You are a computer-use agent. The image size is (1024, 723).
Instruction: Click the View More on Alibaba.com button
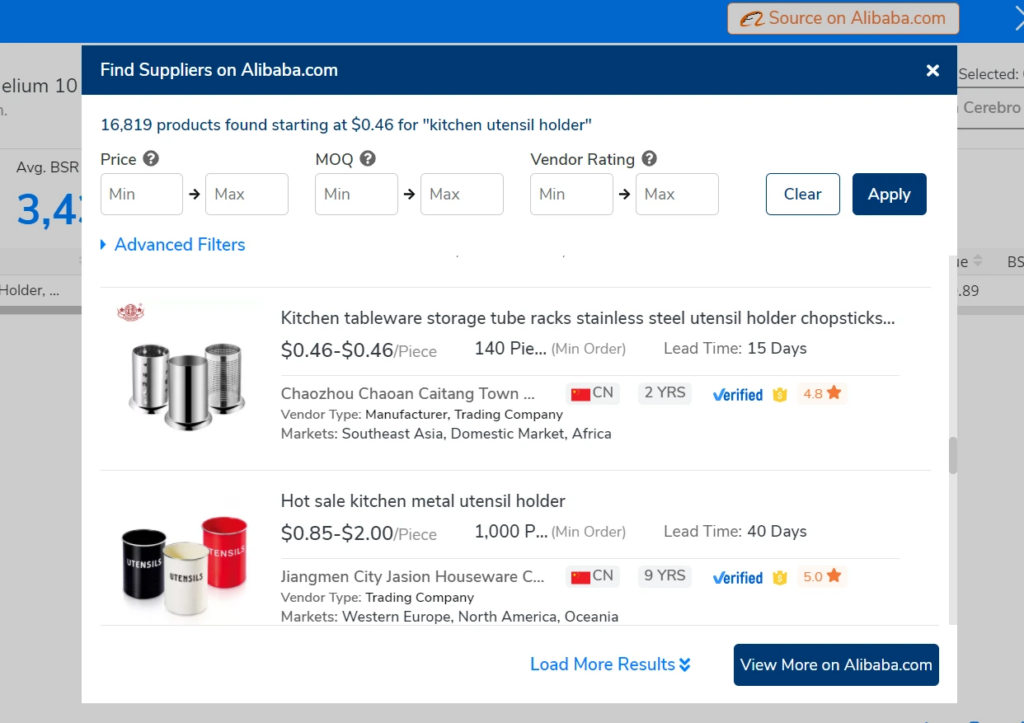[x=835, y=664]
